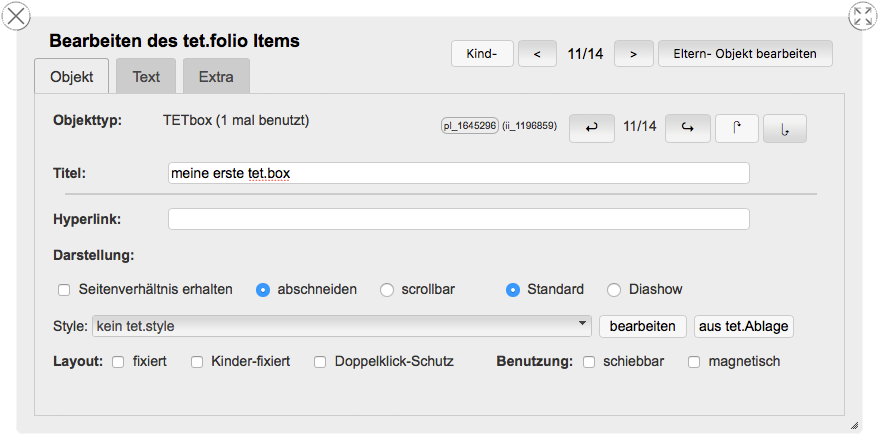The image size is (881, 440).
Task: Open the Style dropdown 'kein tet.style'
Action: click(x=341, y=325)
